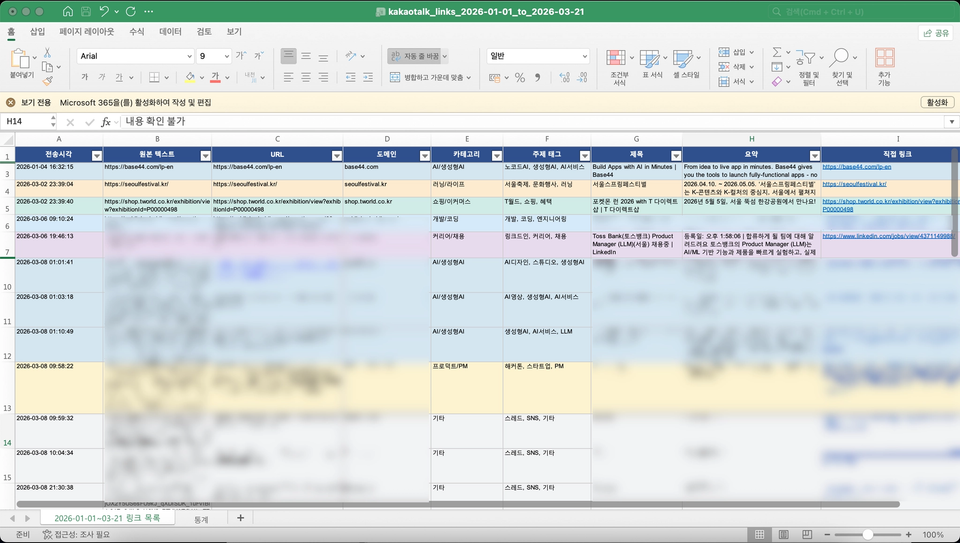Open filter dropdown for 도메인 column
Viewport: 960px width, 543px height.
click(424, 155)
